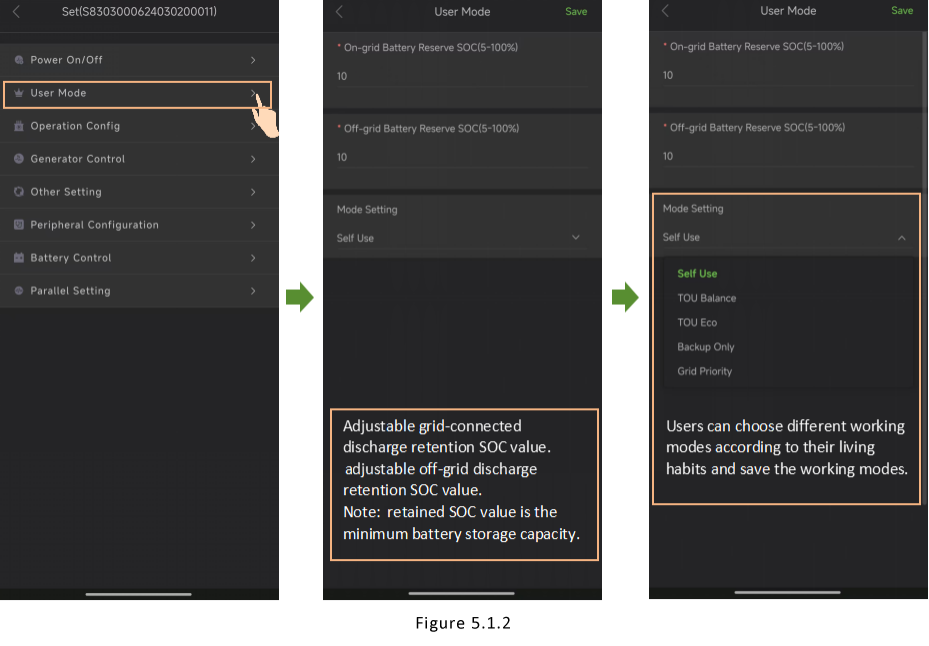This screenshot has height=646, width=929.
Task: Click the Parallel Setting icon
Action: tap(19, 291)
